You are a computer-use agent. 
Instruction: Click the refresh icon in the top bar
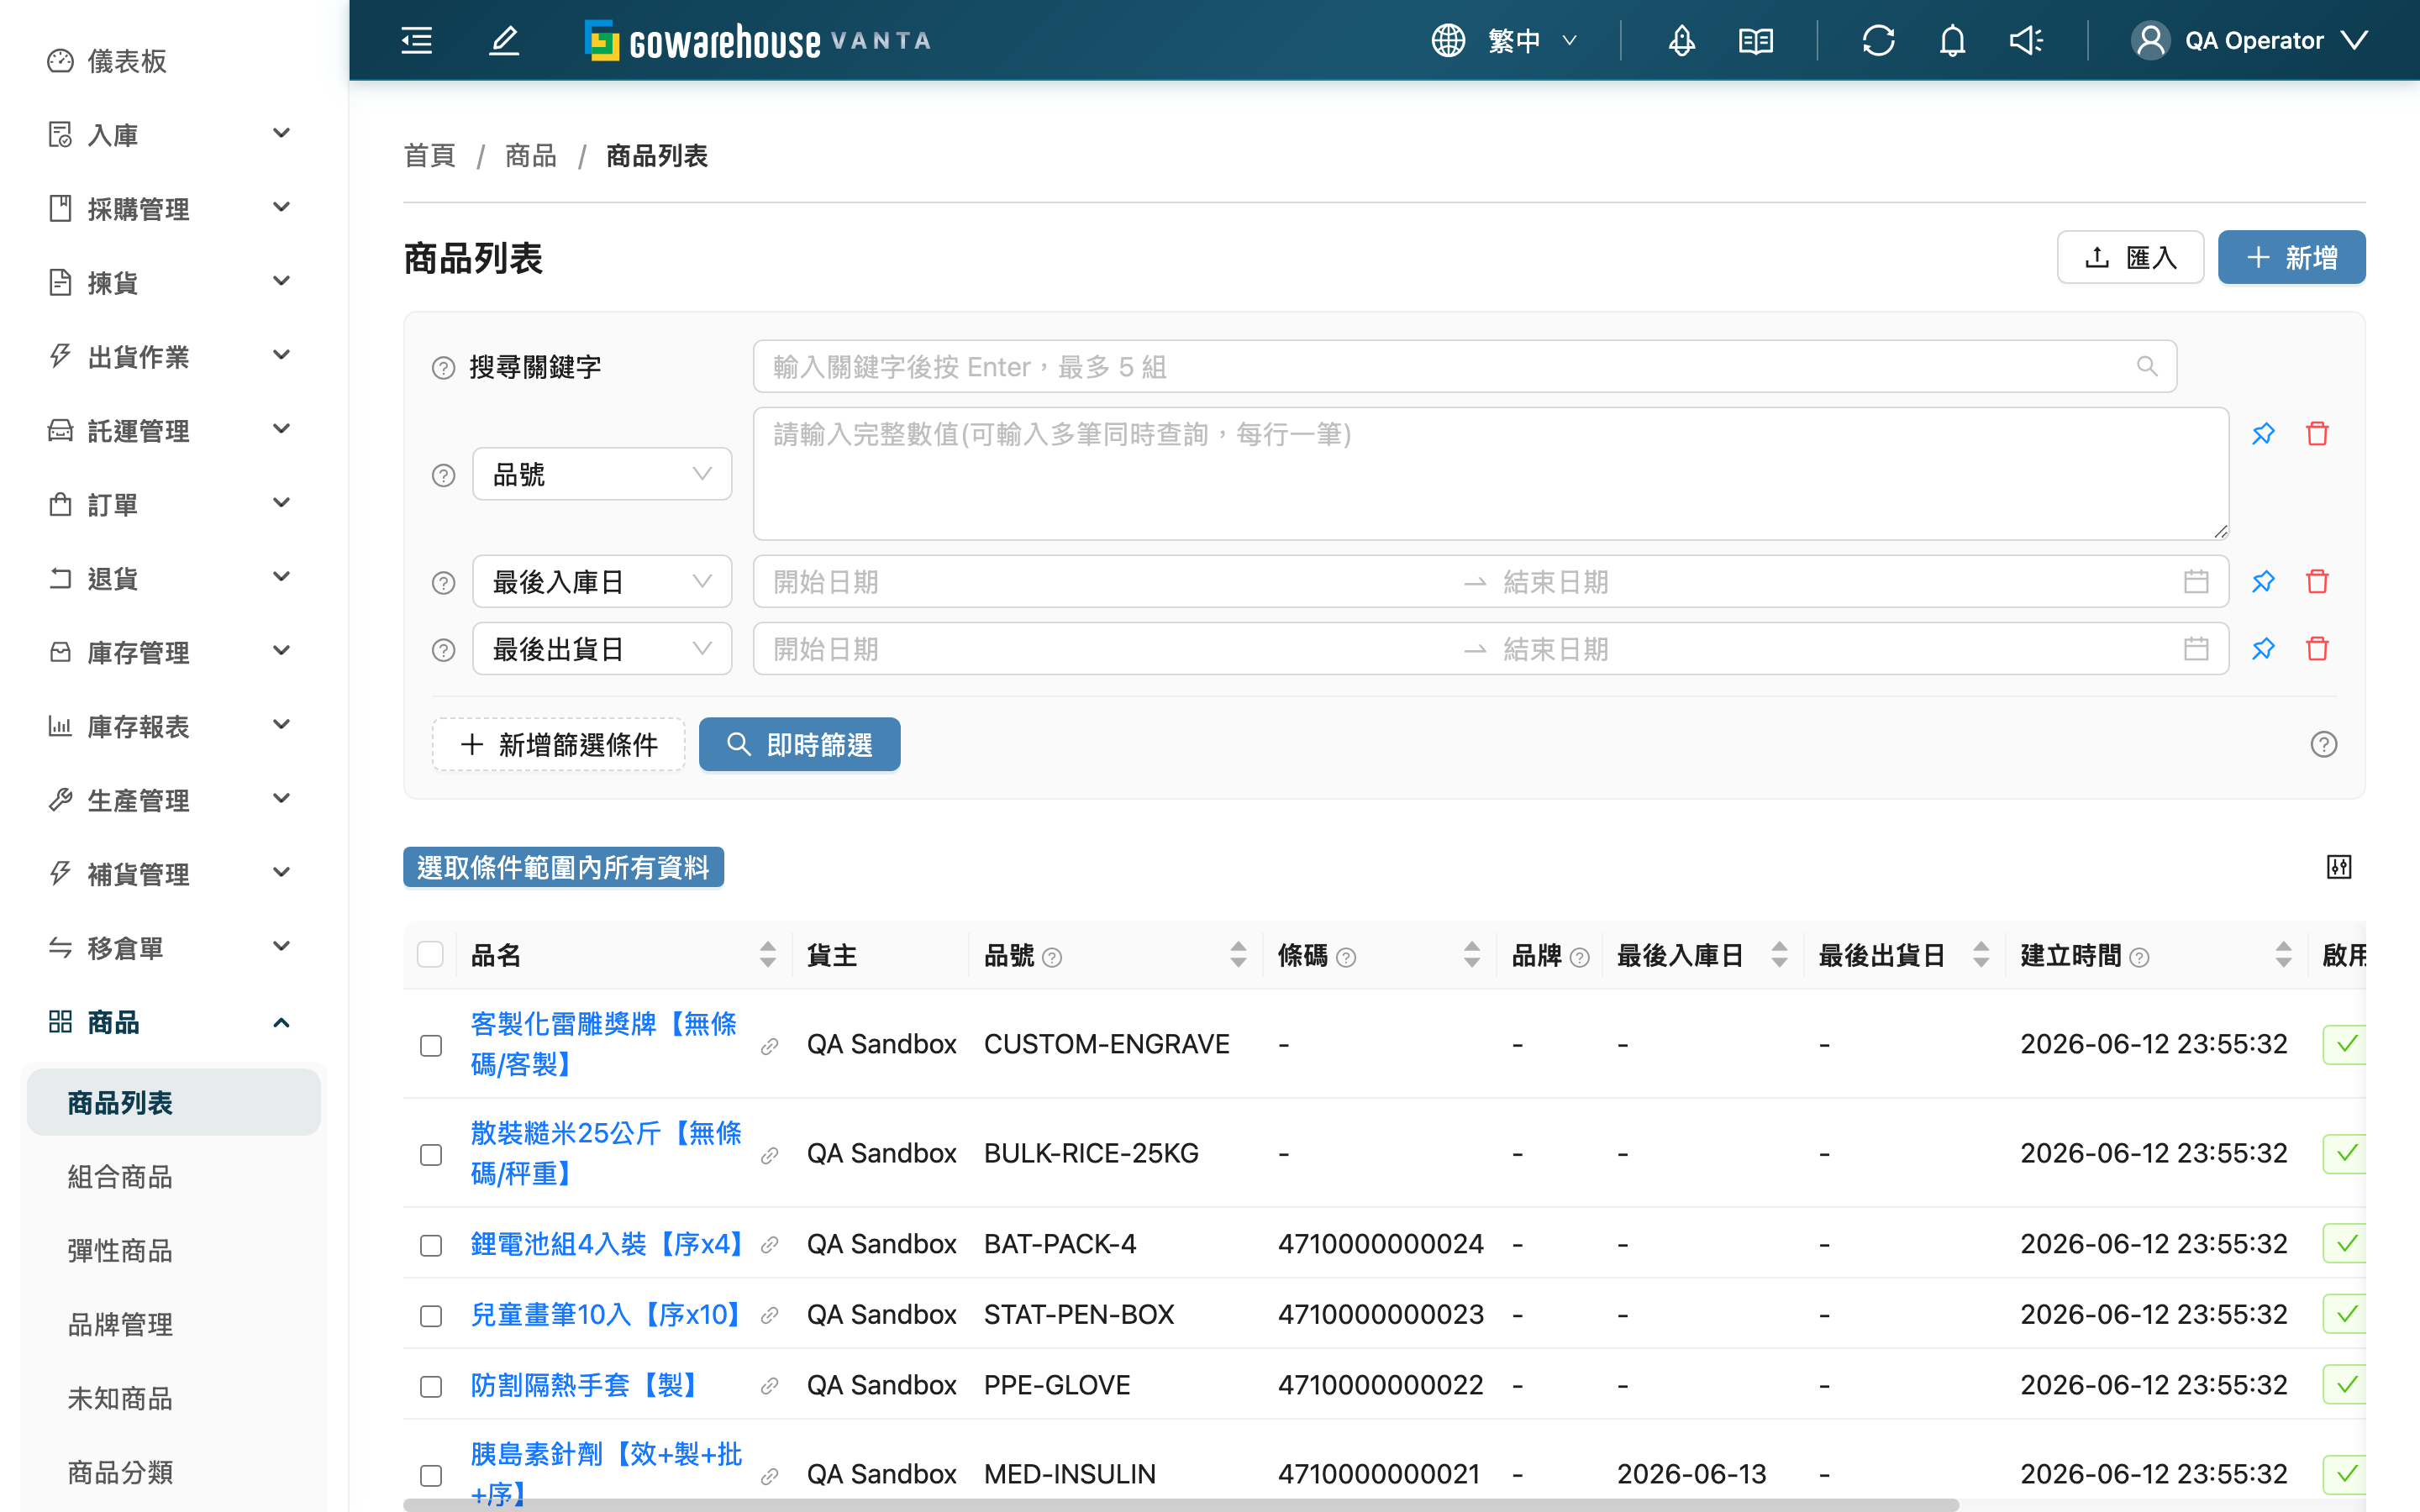[x=1878, y=40]
